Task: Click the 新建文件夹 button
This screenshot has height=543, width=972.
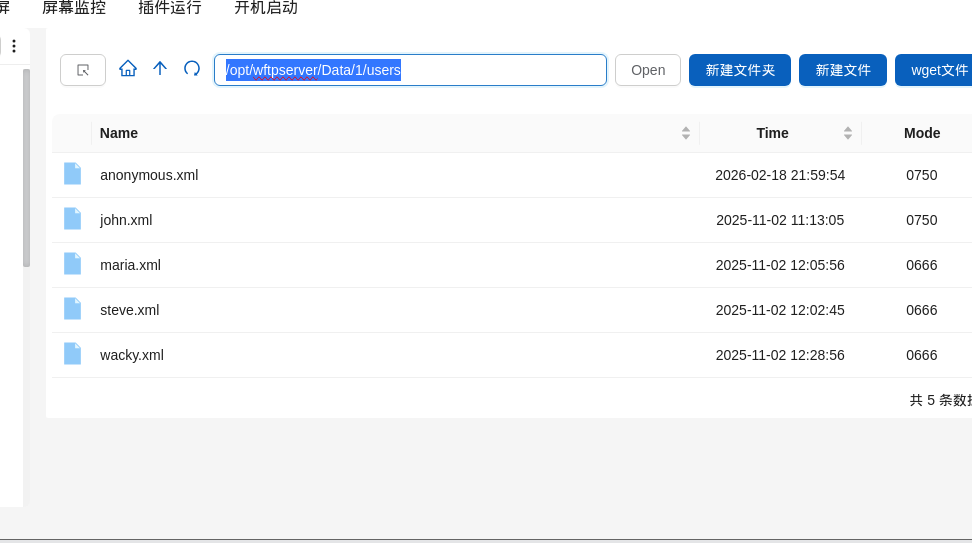Action: pos(740,70)
